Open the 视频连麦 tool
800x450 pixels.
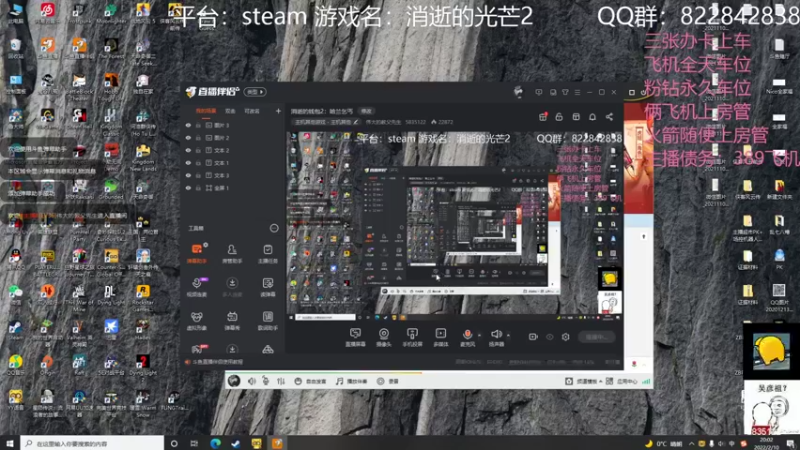pos(196,287)
